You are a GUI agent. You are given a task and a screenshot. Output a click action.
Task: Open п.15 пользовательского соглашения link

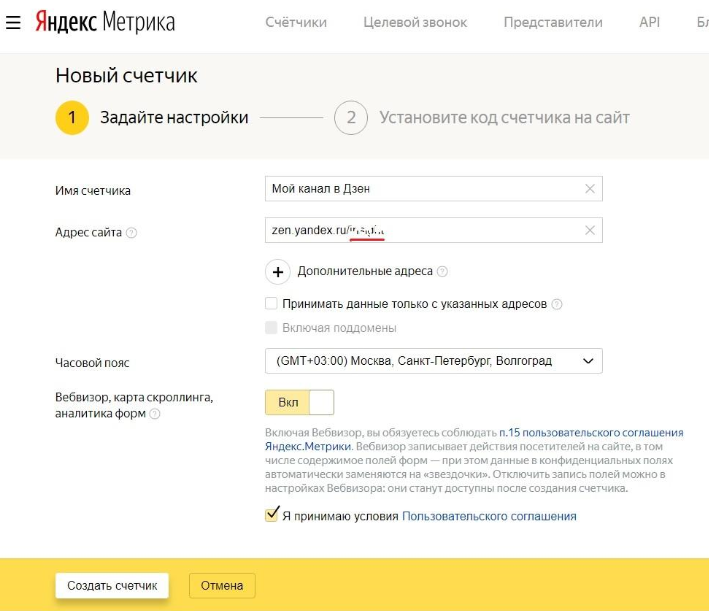click(591, 433)
